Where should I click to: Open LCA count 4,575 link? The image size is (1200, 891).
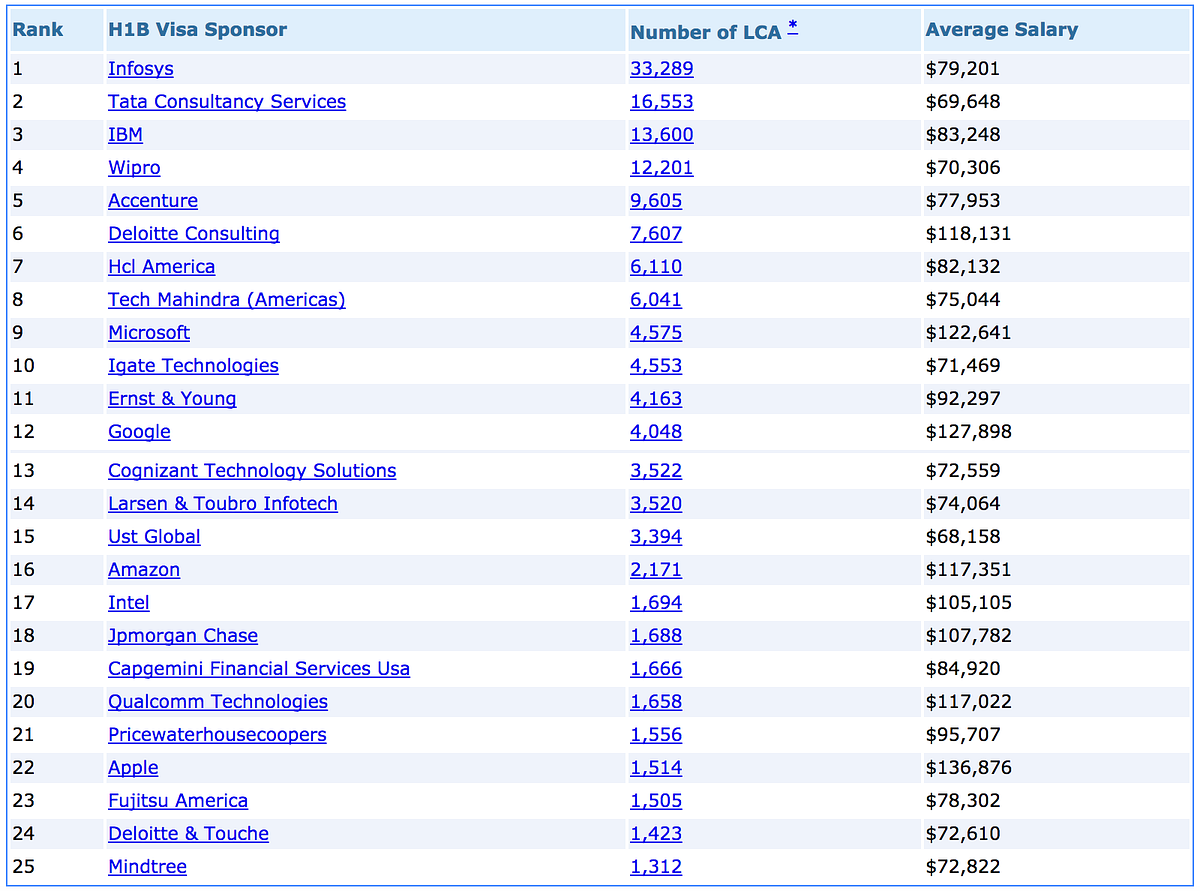click(x=656, y=333)
